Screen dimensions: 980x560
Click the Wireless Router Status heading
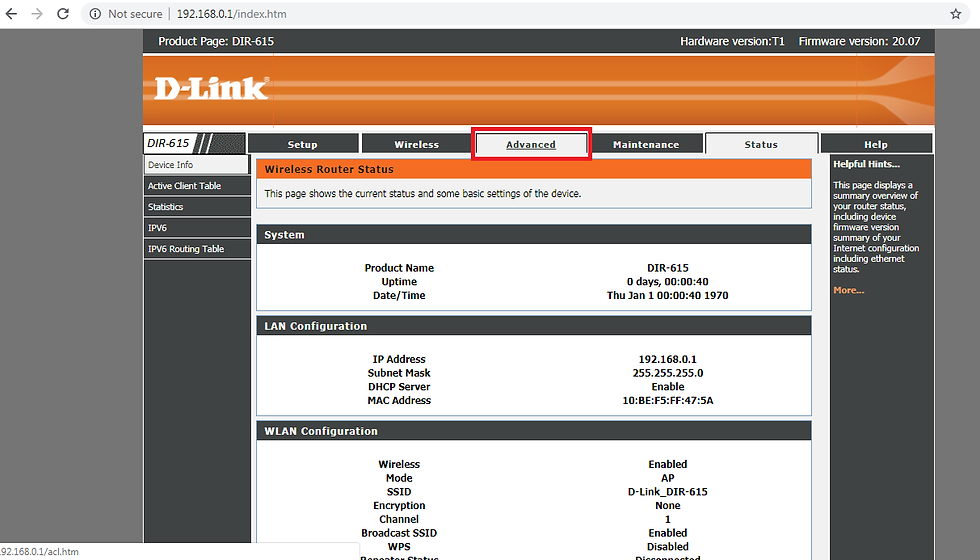329,169
